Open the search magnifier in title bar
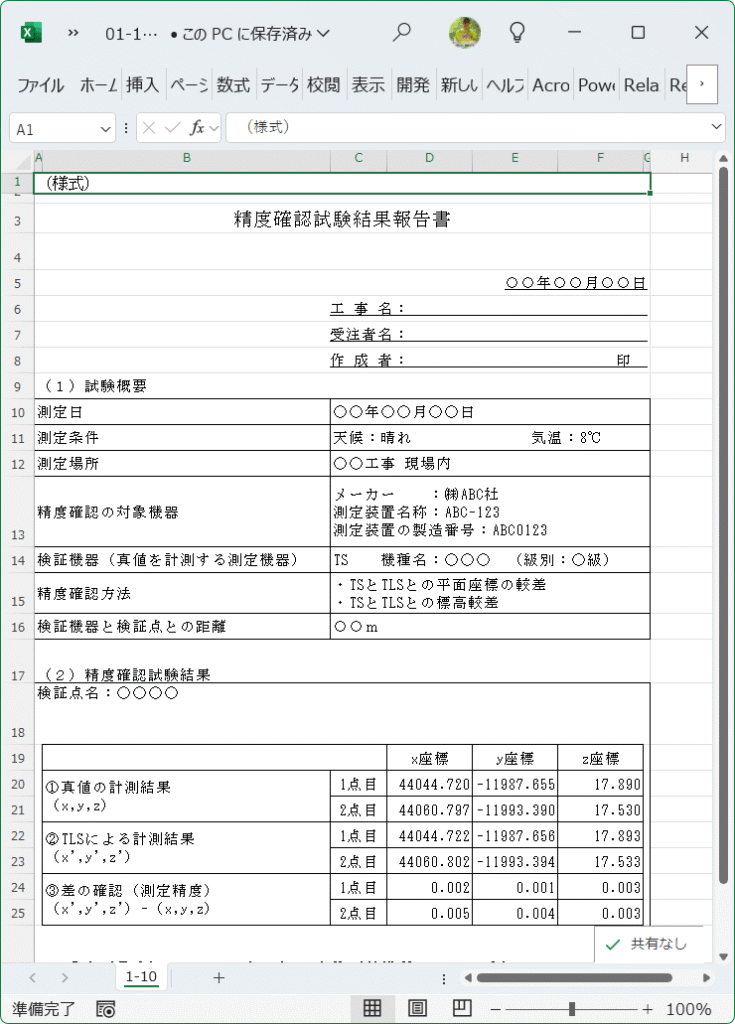Viewport: 735px width, 1024px height. [x=401, y=32]
